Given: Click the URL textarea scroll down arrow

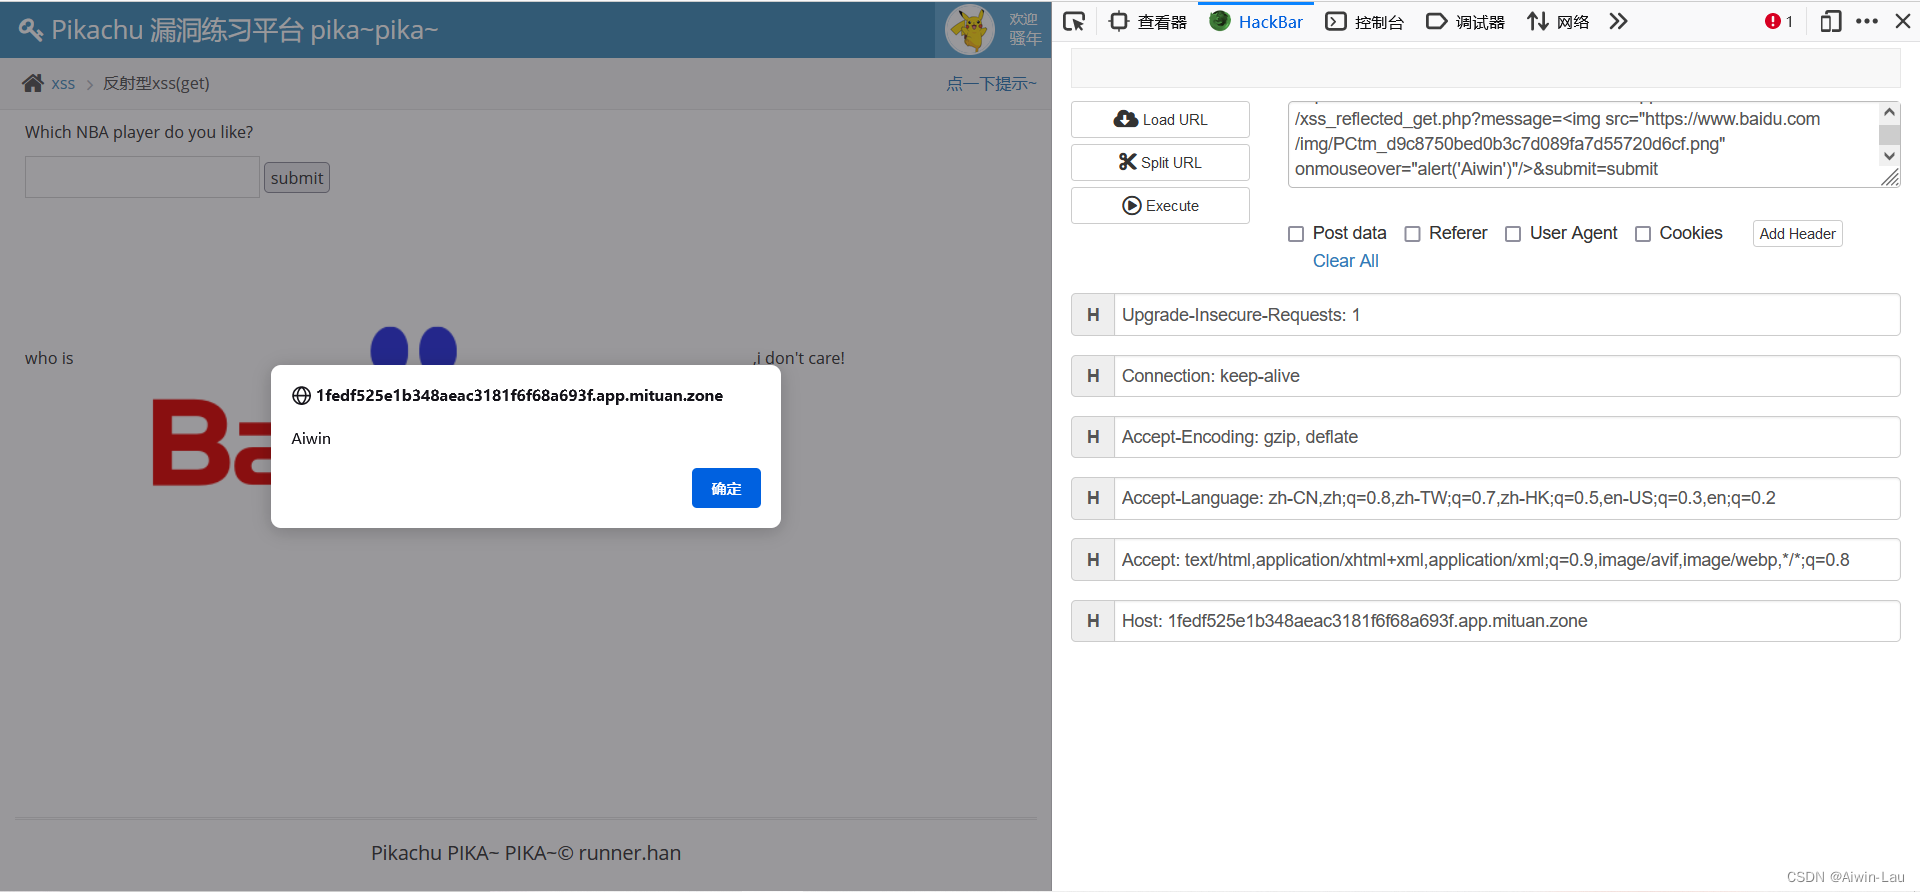Looking at the screenshot, I should tap(1889, 156).
